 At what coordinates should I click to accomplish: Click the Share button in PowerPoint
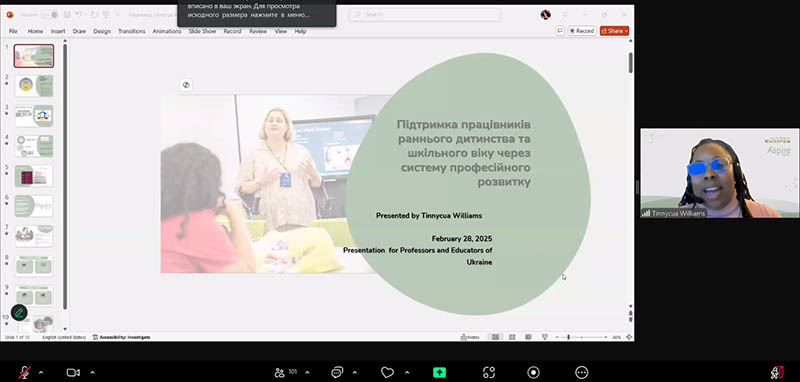[x=614, y=31]
